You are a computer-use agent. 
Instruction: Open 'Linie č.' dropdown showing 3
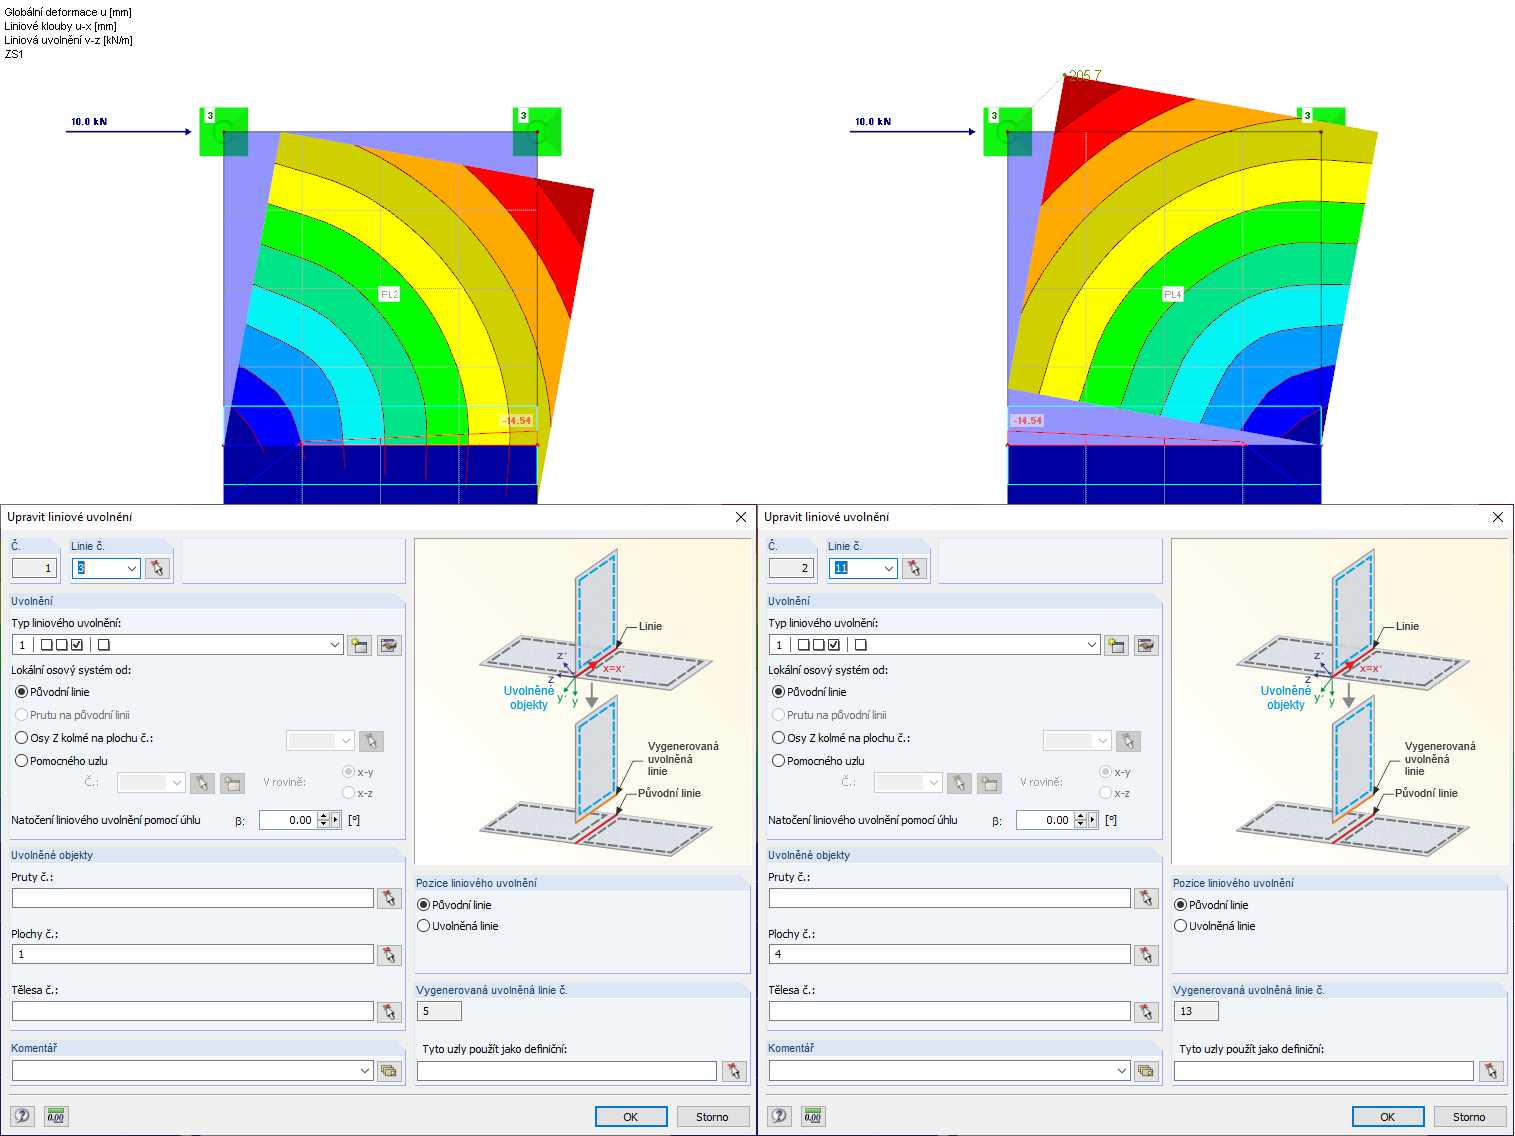pyautogui.click(x=131, y=568)
